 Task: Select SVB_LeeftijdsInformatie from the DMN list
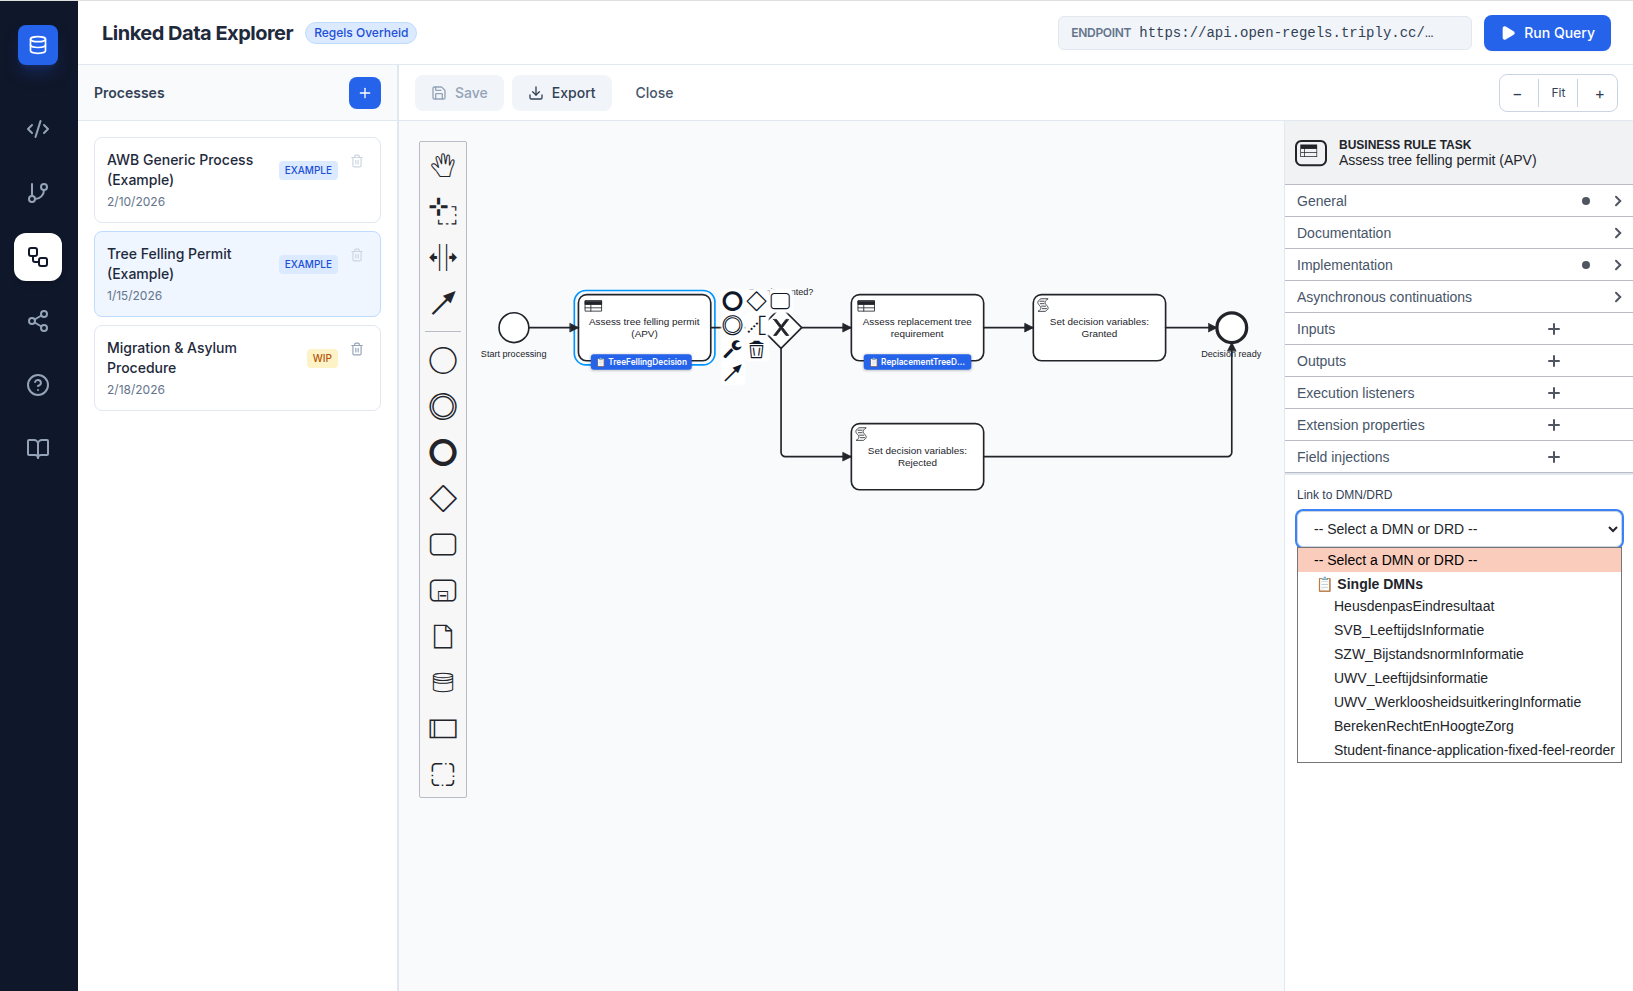[1408, 630]
